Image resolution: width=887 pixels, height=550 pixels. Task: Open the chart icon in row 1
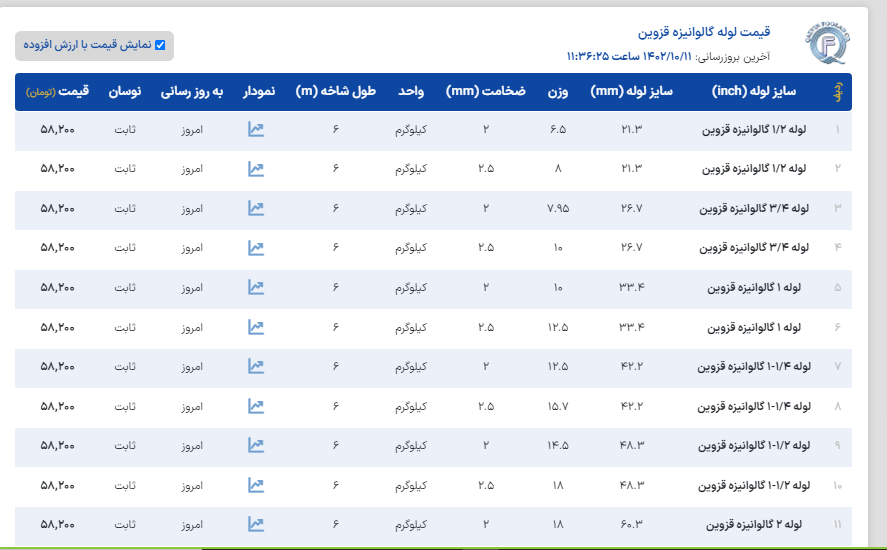click(256, 130)
